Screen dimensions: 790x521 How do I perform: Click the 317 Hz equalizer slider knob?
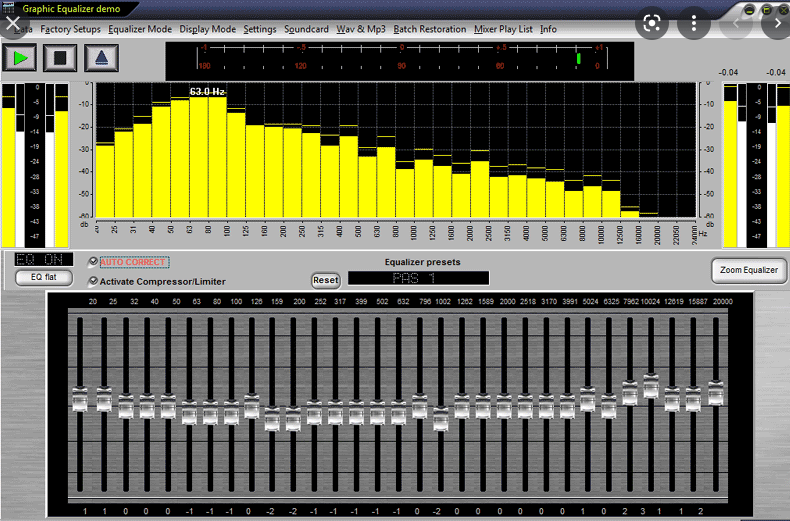click(x=335, y=413)
